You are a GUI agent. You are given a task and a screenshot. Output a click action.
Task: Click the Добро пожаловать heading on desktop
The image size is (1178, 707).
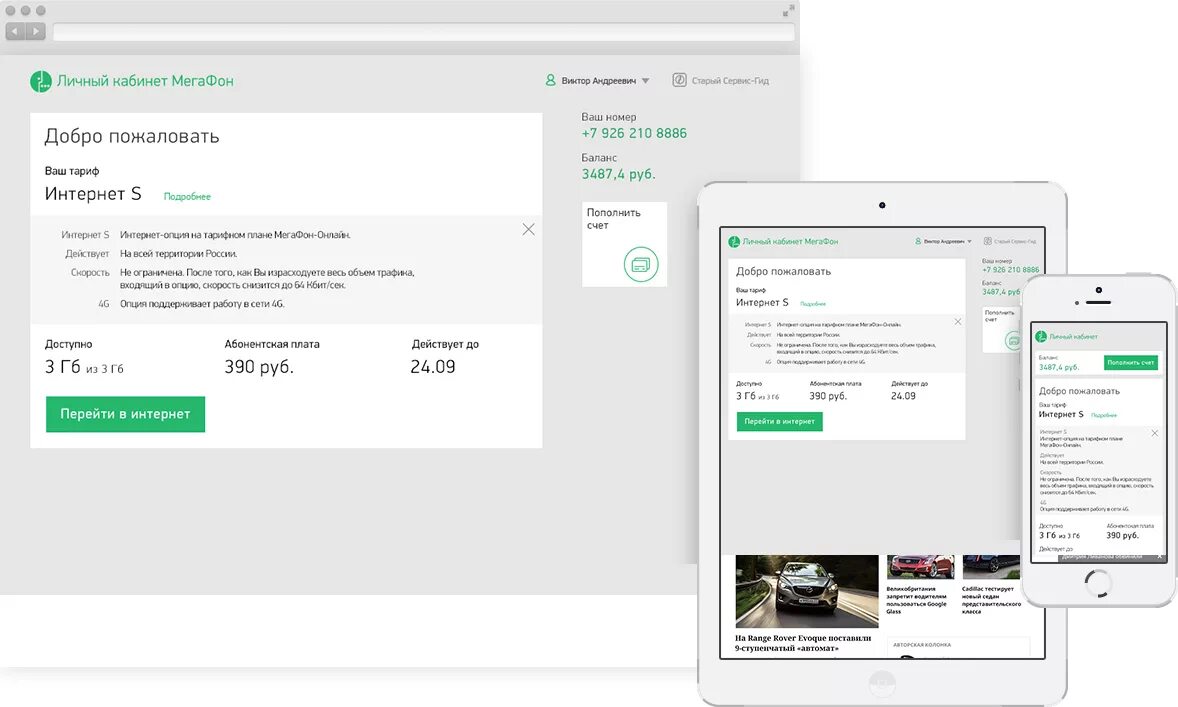(x=131, y=137)
